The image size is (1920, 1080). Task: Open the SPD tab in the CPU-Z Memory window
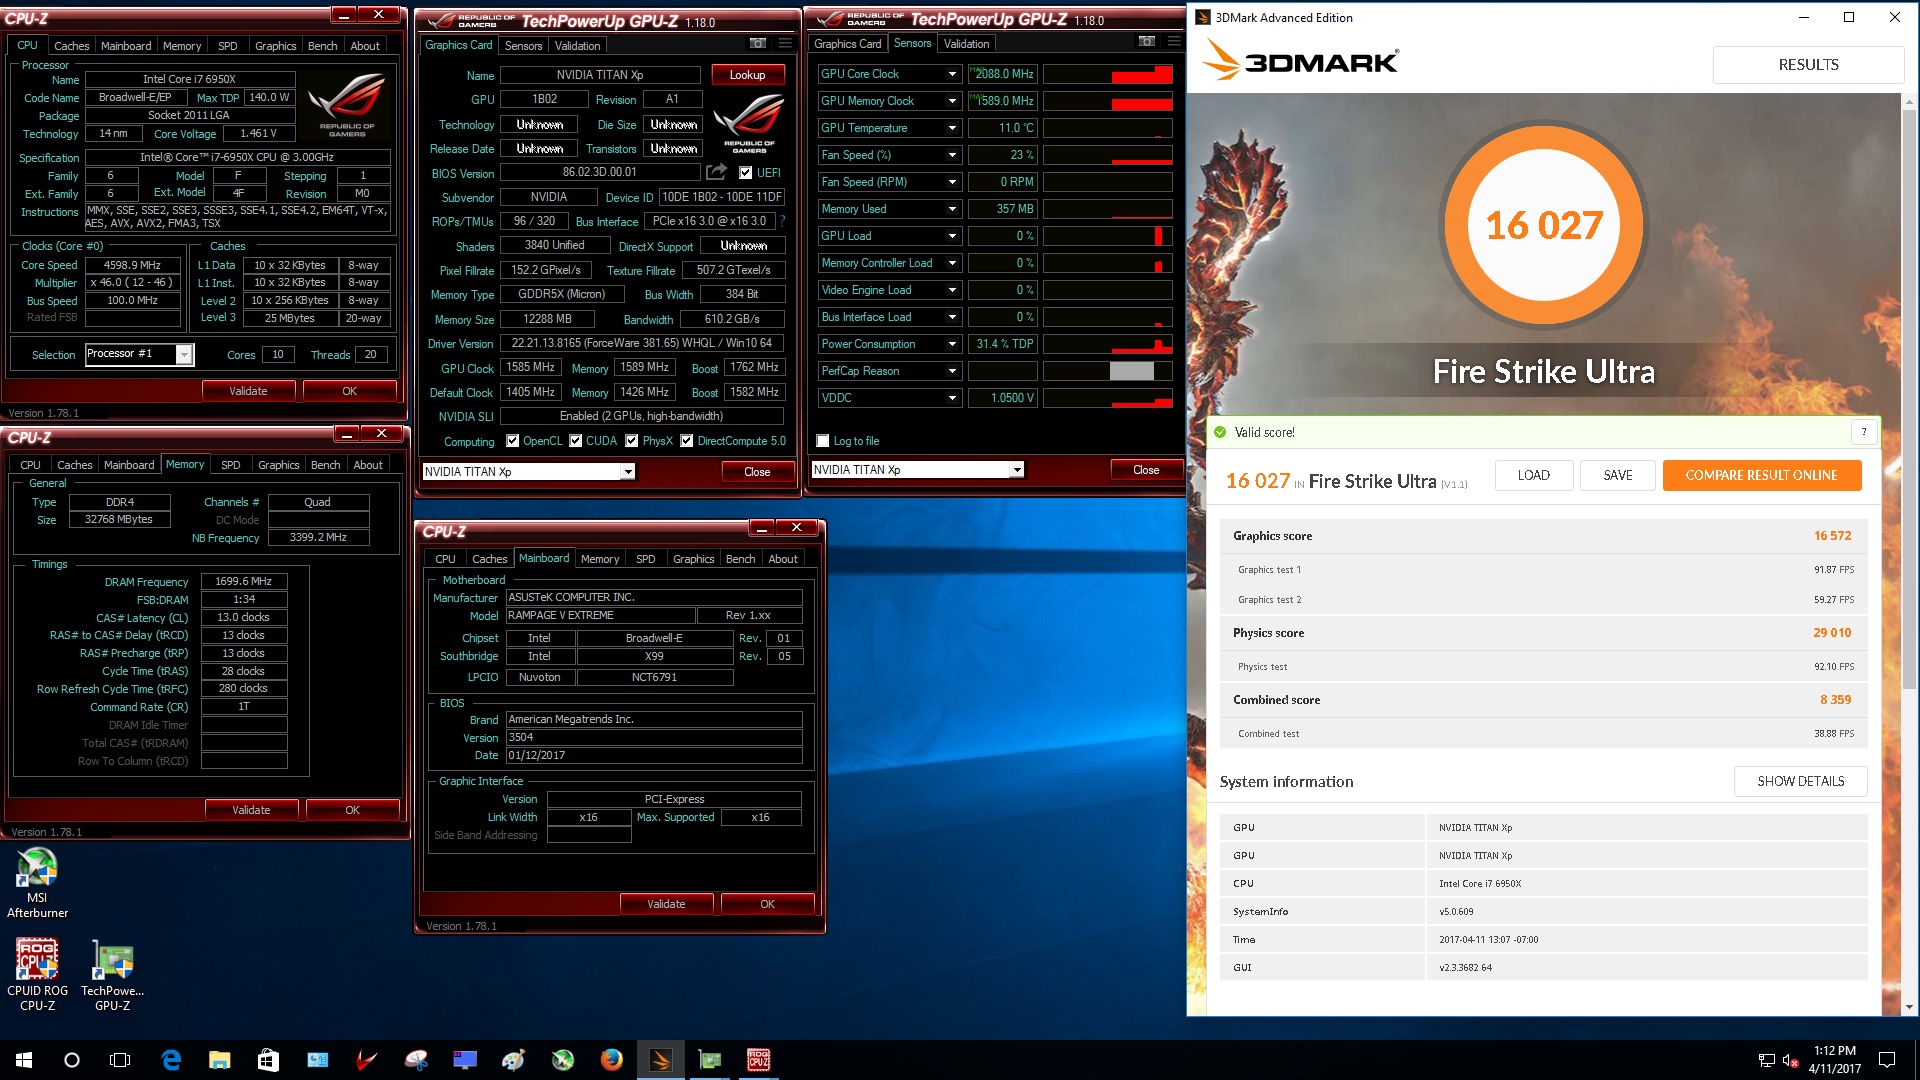230,465
